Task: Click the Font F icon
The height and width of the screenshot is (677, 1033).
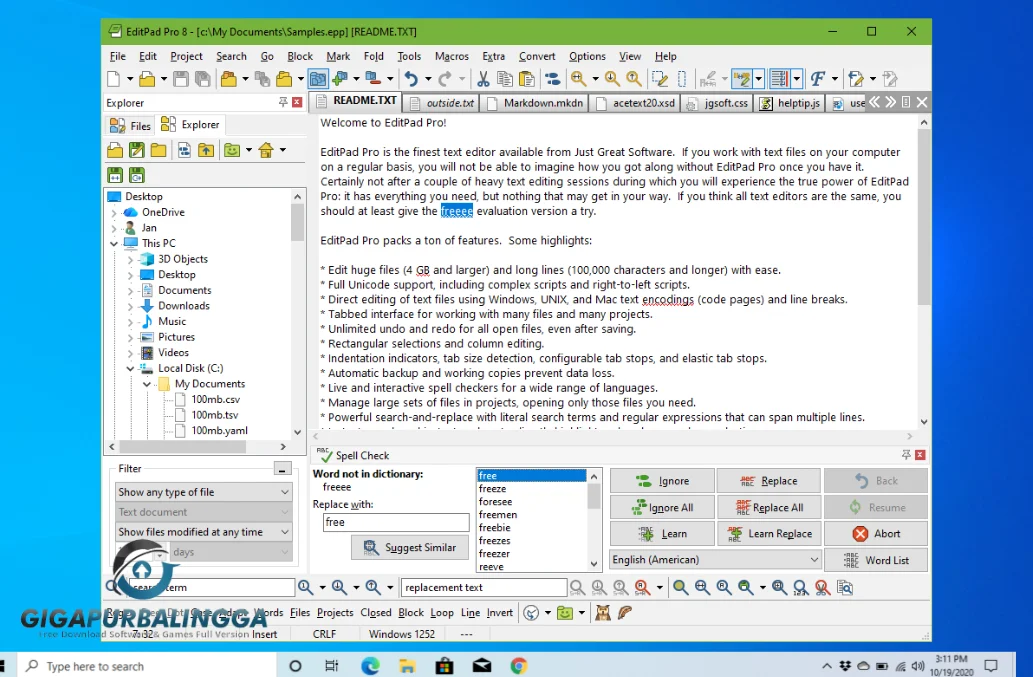Action: [817, 80]
